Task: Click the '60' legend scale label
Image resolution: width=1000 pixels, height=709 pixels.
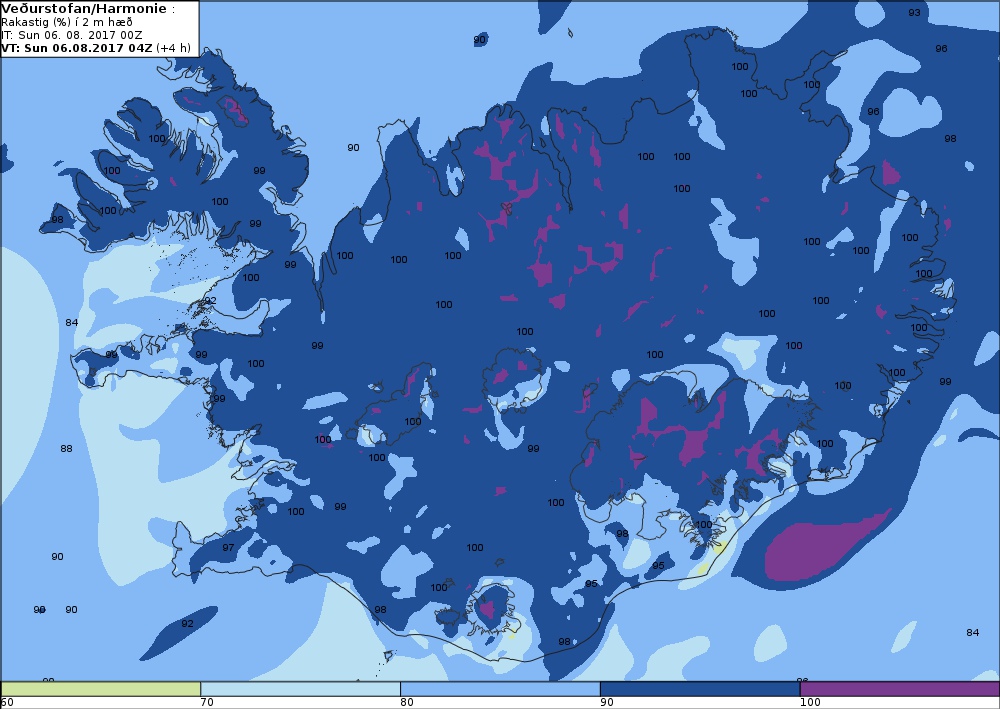Action: tap(7, 703)
